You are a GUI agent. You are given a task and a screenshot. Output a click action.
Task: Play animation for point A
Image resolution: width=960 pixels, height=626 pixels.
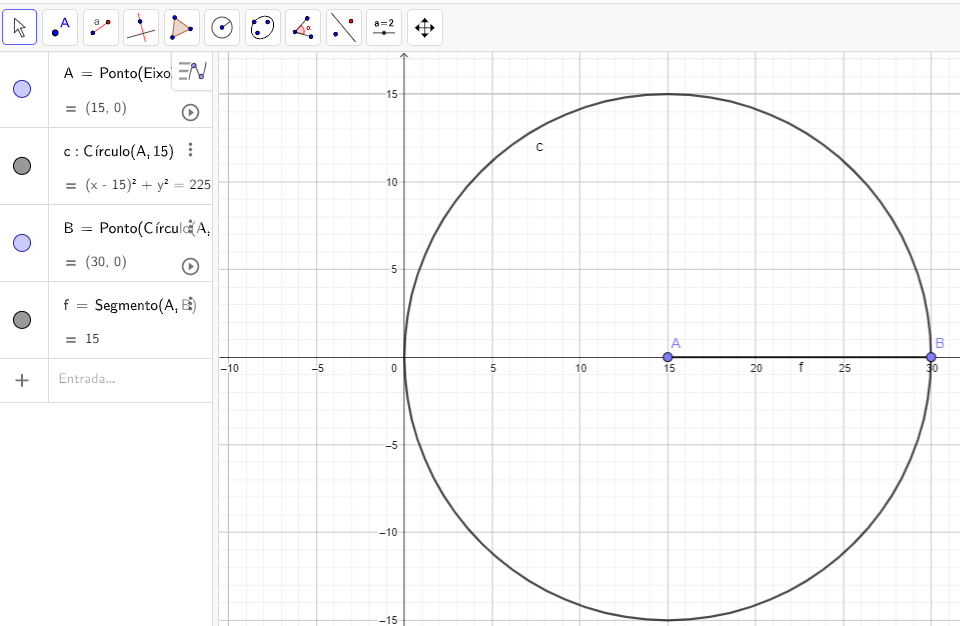(190, 112)
